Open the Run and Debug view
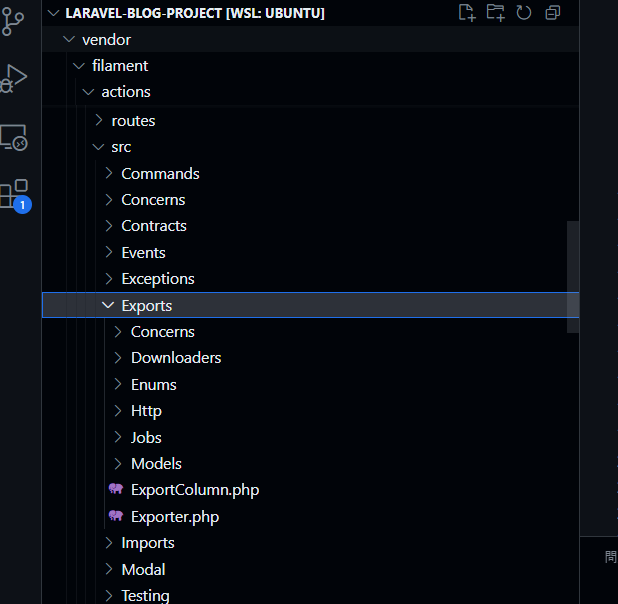 [x=13, y=78]
